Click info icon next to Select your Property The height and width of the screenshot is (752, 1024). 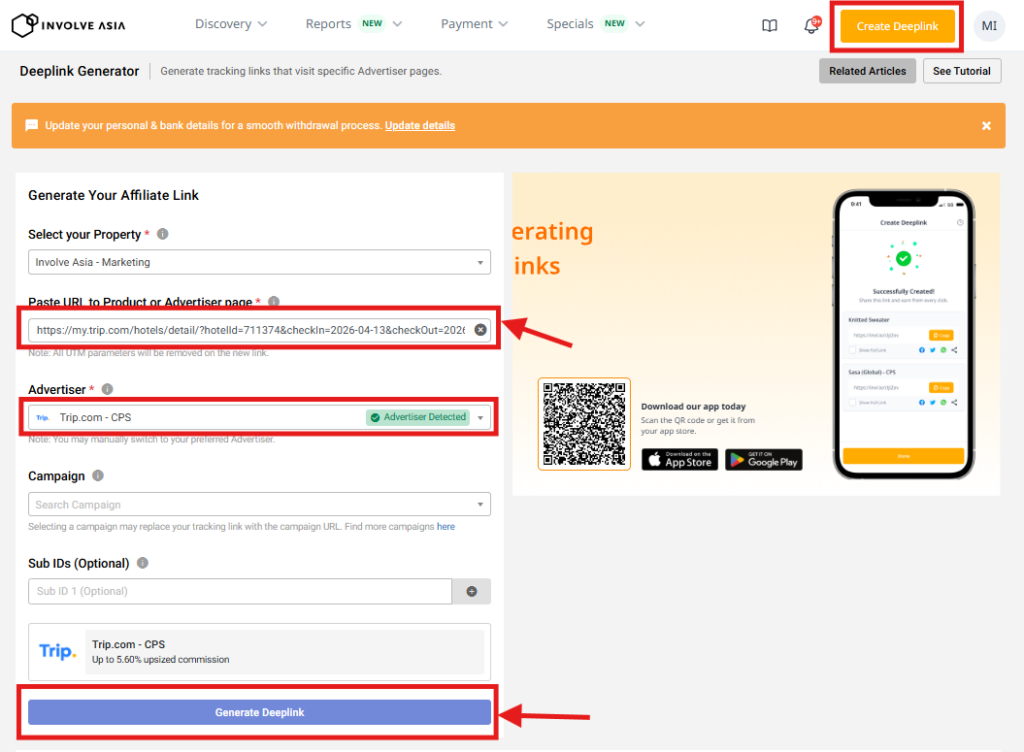pos(163,234)
